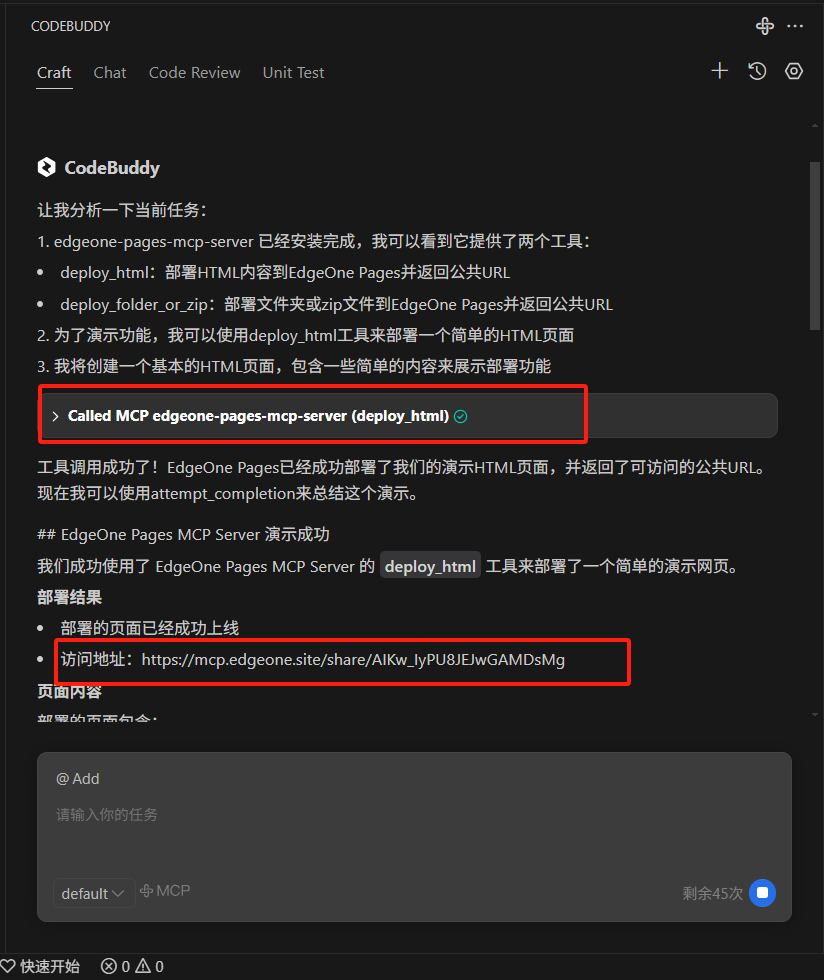Open the CodeBuddy settings hexagon icon
Image resolution: width=824 pixels, height=980 pixels.
794,71
